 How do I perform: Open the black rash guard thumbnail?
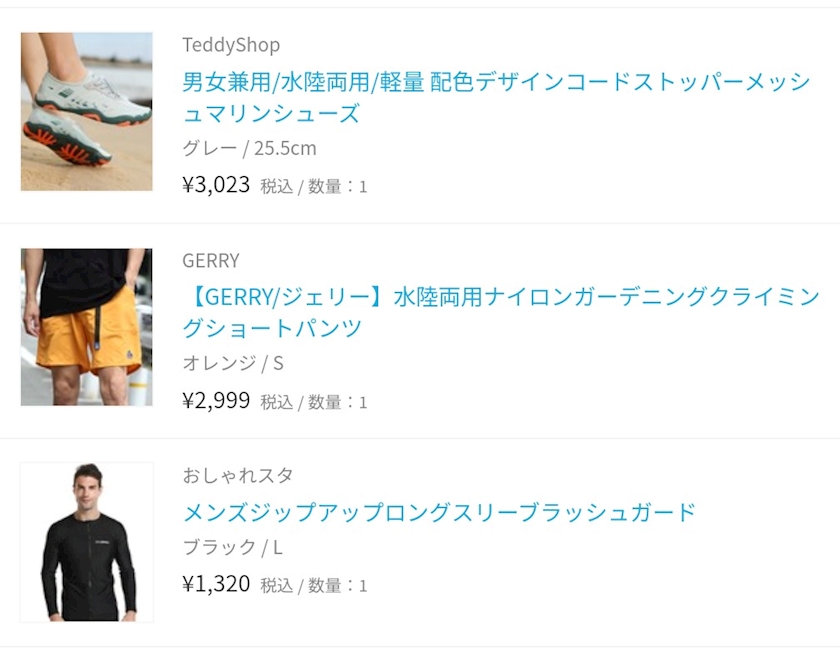point(87,542)
